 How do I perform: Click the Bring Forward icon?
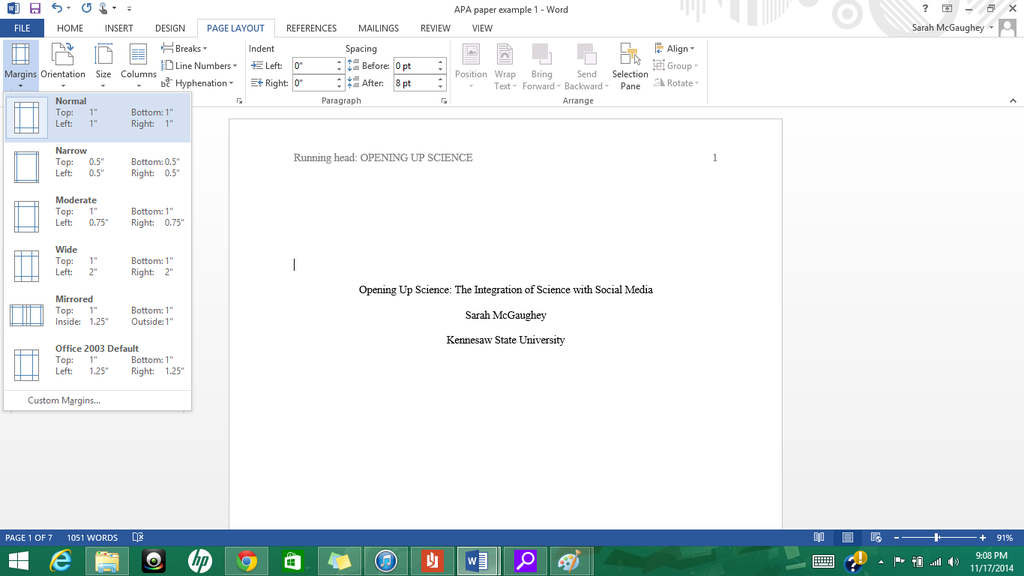(541, 65)
